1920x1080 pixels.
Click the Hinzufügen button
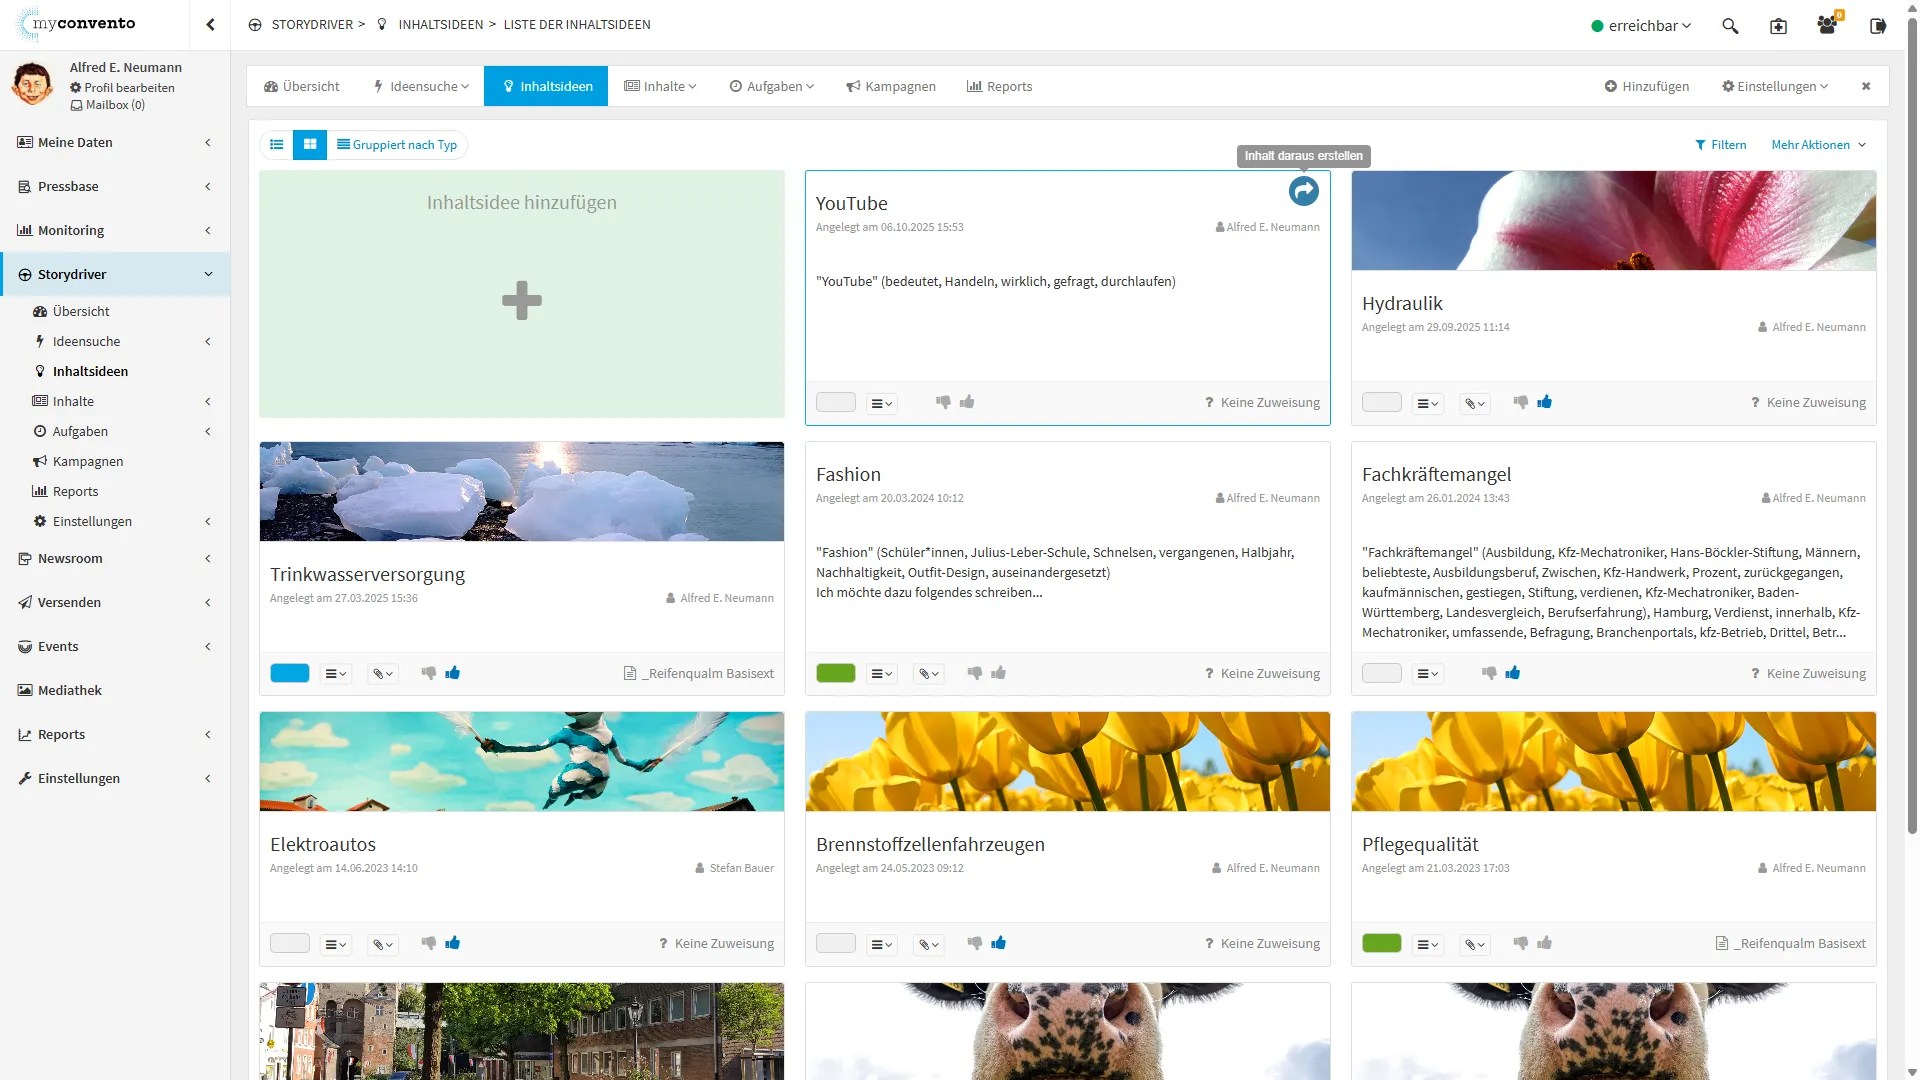coord(1646,87)
